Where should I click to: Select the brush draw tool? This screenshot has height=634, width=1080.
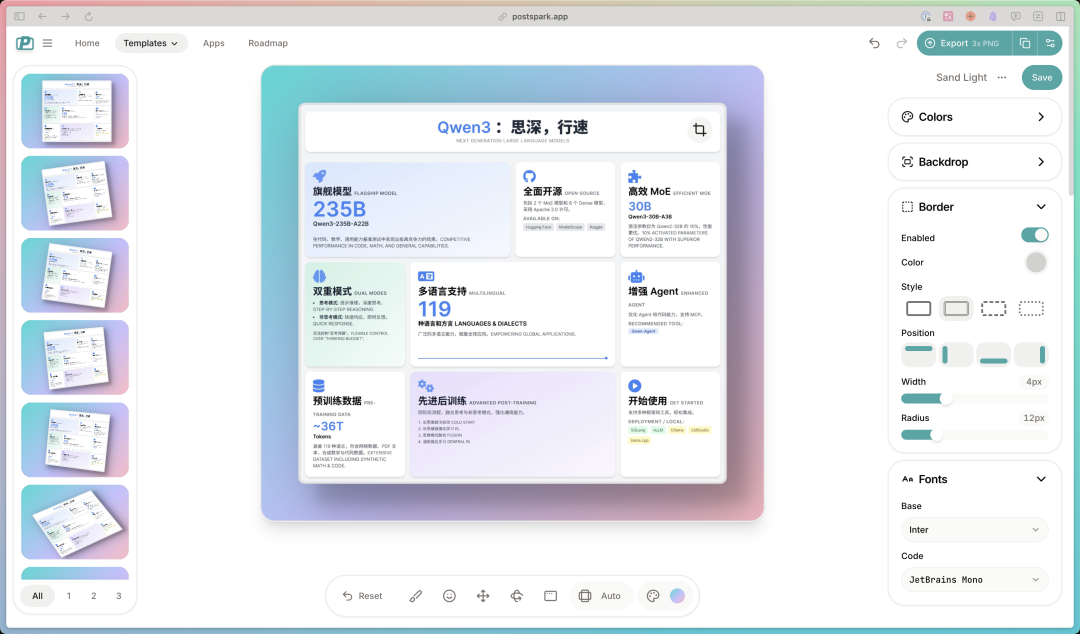tap(415, 596)
